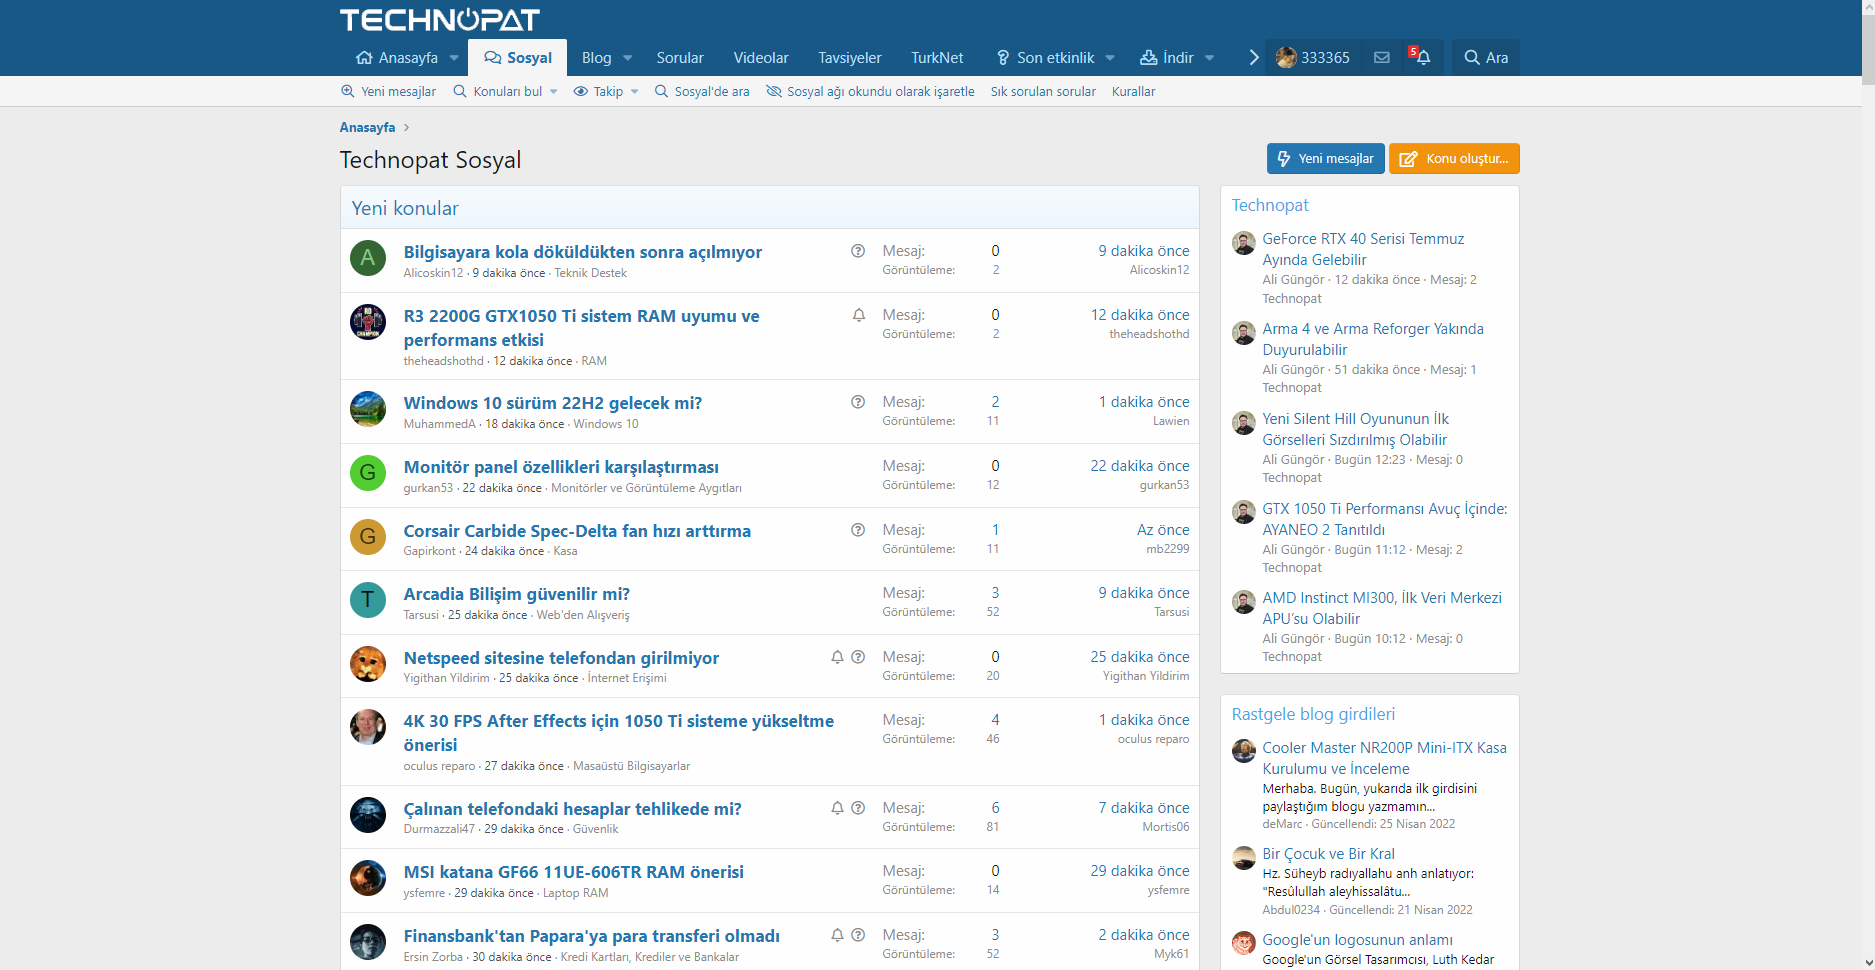Image resolution: width=1875 pixels, height=970 pixels.
Task: Expand the Anasayfa dropdown arrow
Action: pyautogui.click(x=454, y=58)
